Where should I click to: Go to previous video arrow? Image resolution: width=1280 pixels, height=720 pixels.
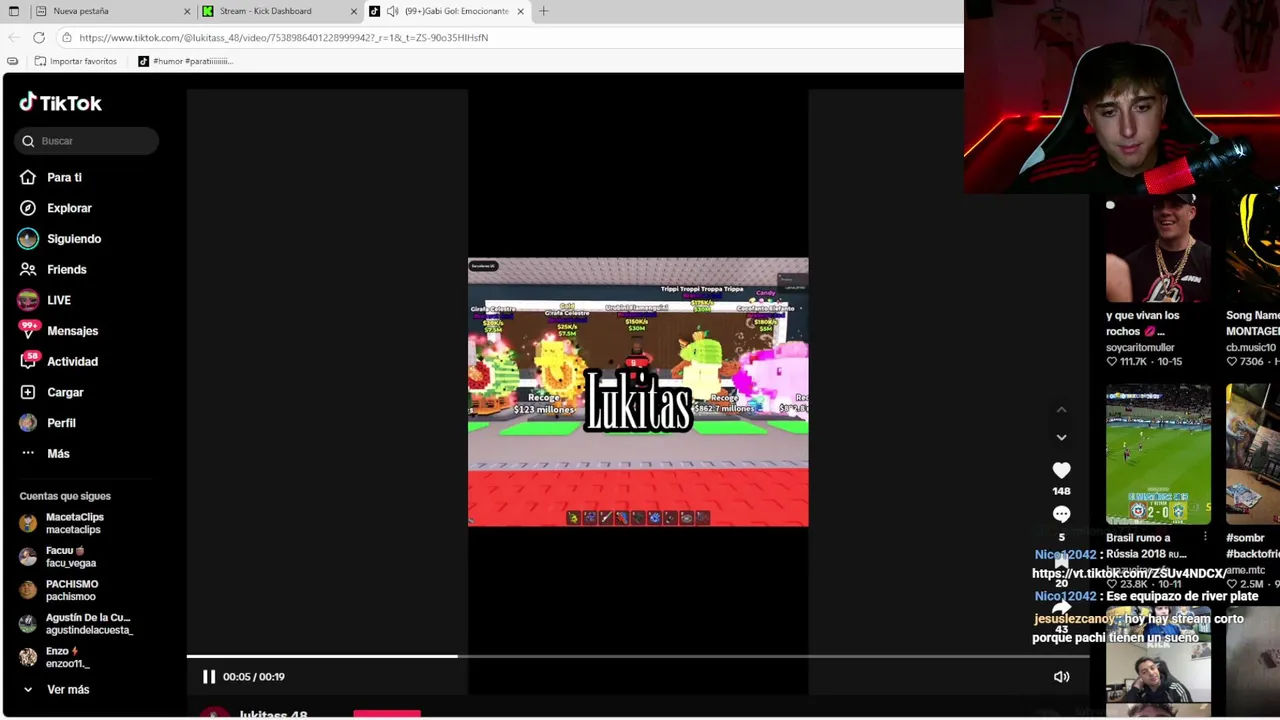1061,410
